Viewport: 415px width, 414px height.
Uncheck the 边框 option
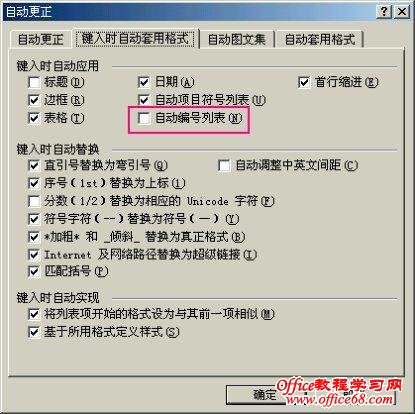34,100
